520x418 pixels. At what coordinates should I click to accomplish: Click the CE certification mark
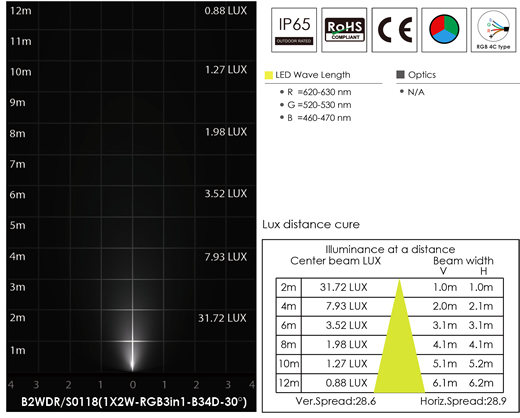click(394, 30)
